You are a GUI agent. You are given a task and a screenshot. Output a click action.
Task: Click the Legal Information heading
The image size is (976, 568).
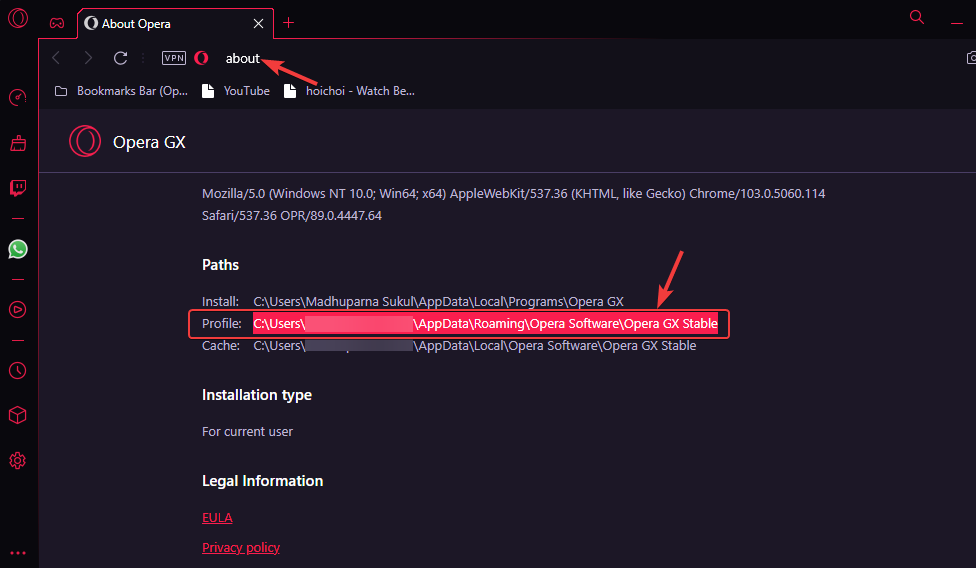point(262,481)
